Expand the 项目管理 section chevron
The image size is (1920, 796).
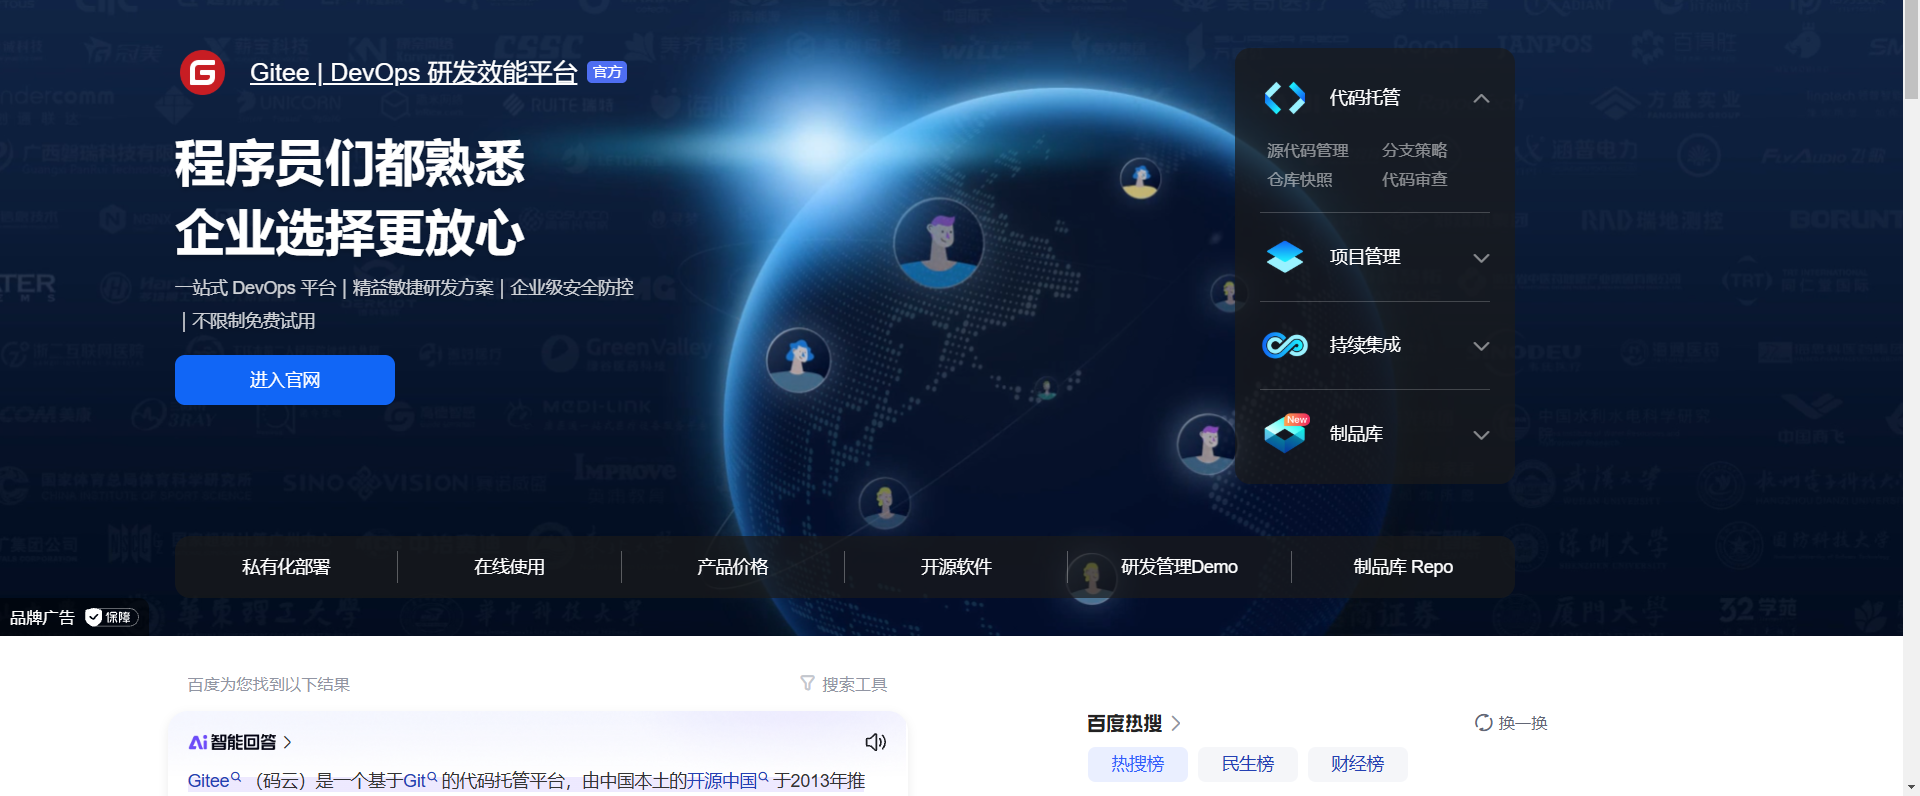tap(1481, 258)
